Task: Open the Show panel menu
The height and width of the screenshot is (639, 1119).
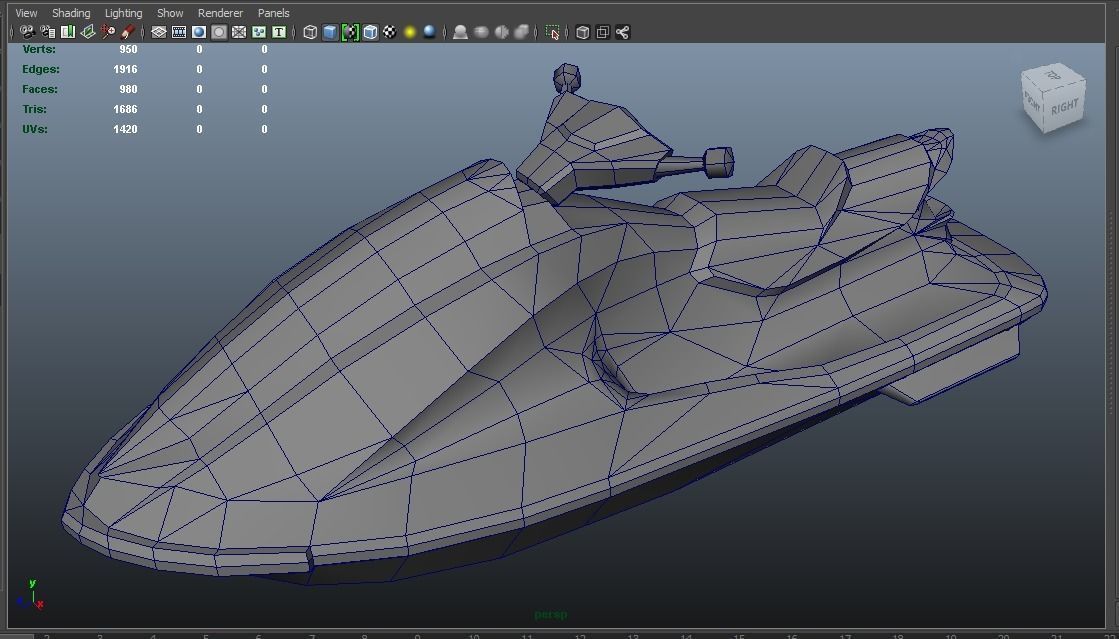Action: [170, 13]
